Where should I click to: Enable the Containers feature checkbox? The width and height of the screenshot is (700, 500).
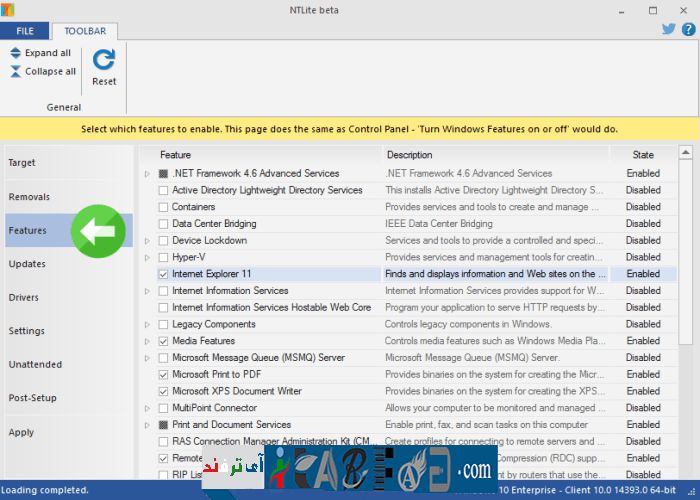click(x=163, y=207)
